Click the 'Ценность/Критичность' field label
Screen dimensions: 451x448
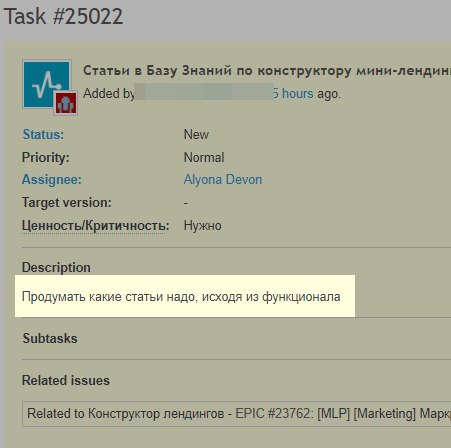pyautogui.click(x=96, y=226)
